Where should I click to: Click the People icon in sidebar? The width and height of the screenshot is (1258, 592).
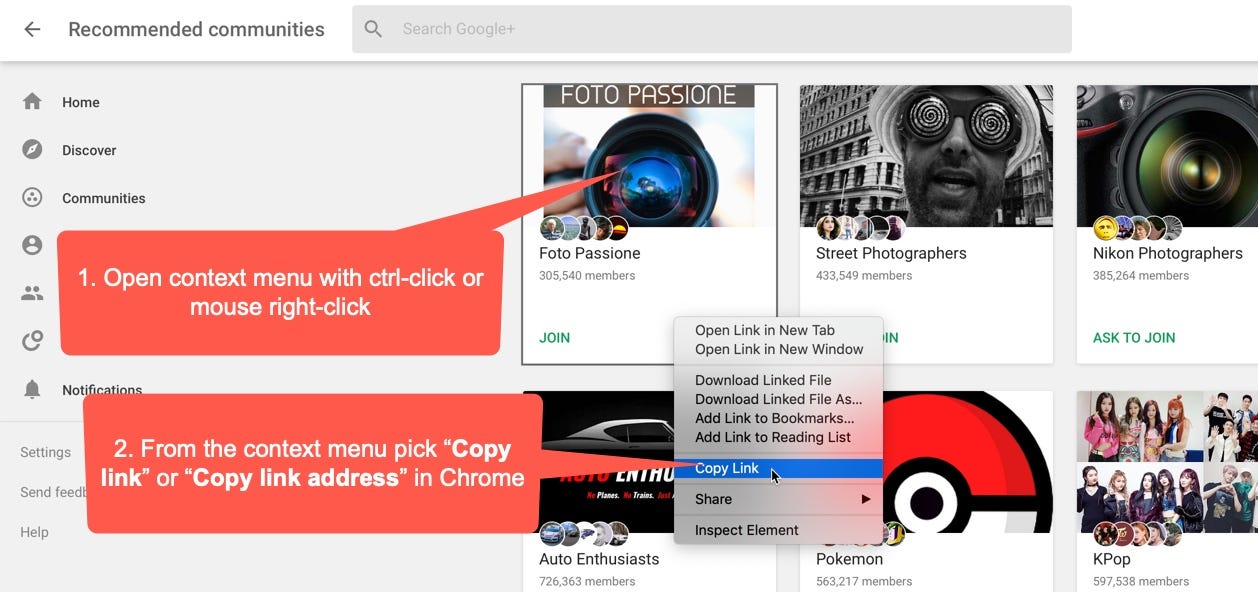32,293
